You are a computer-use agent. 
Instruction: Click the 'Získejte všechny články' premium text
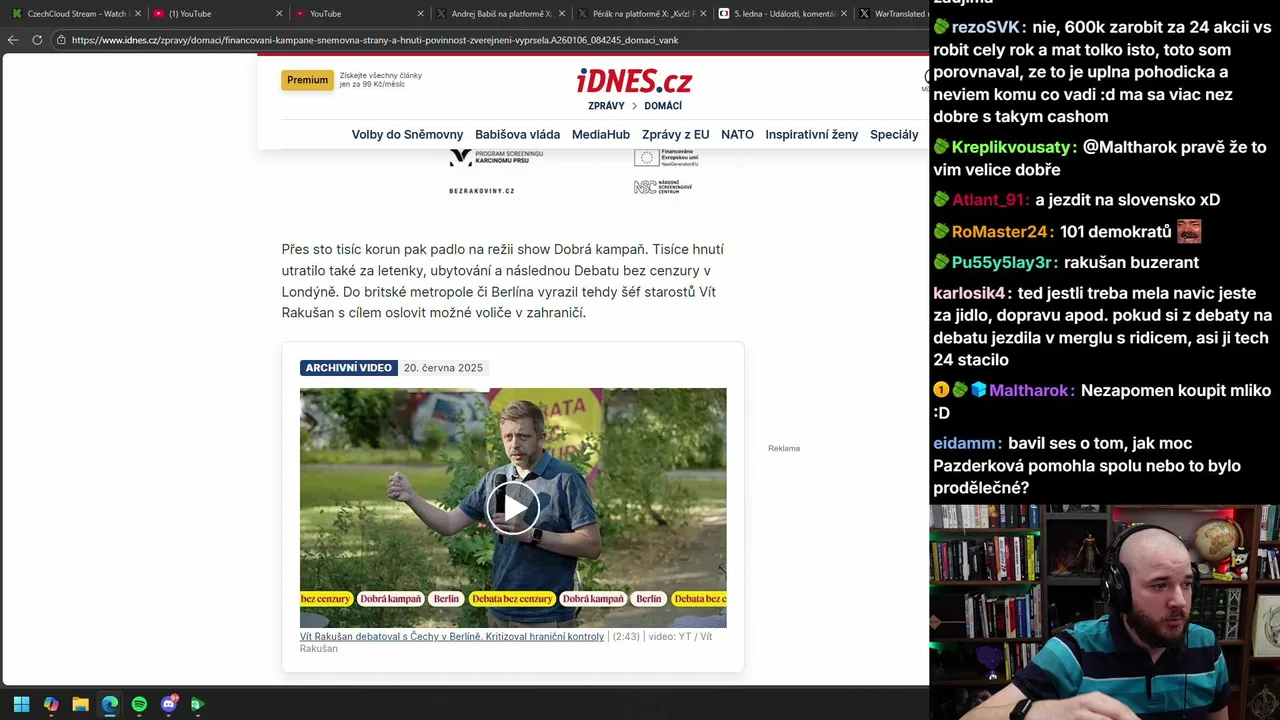click(x=381, y=80)
